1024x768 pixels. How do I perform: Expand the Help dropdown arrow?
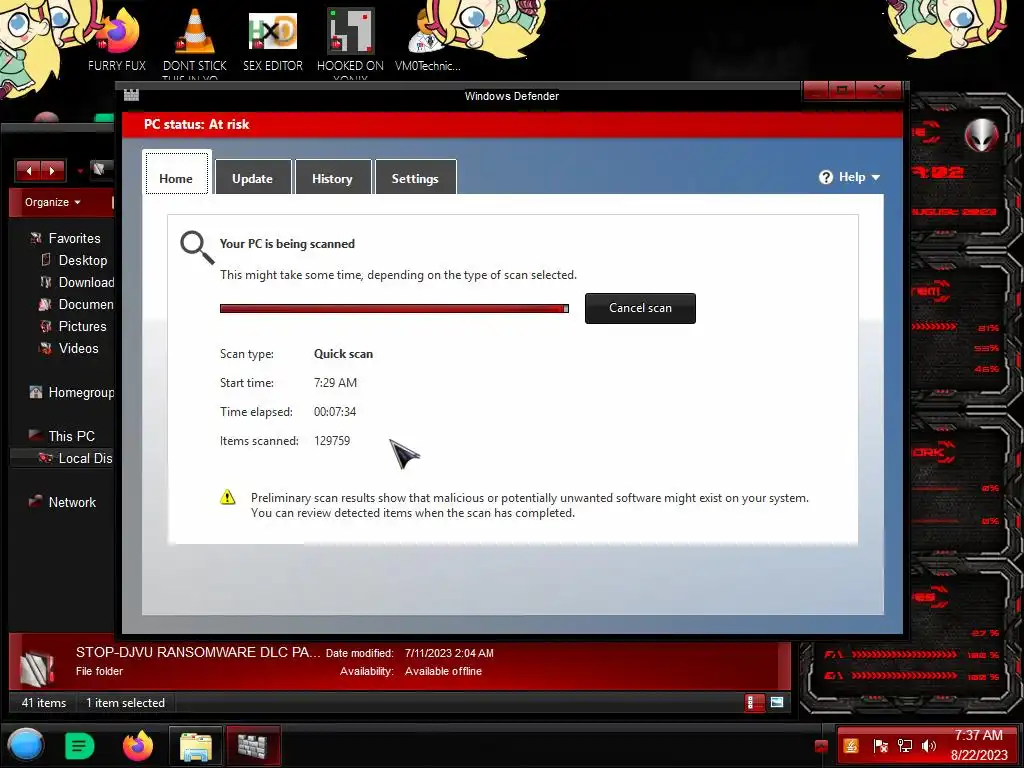876,178
